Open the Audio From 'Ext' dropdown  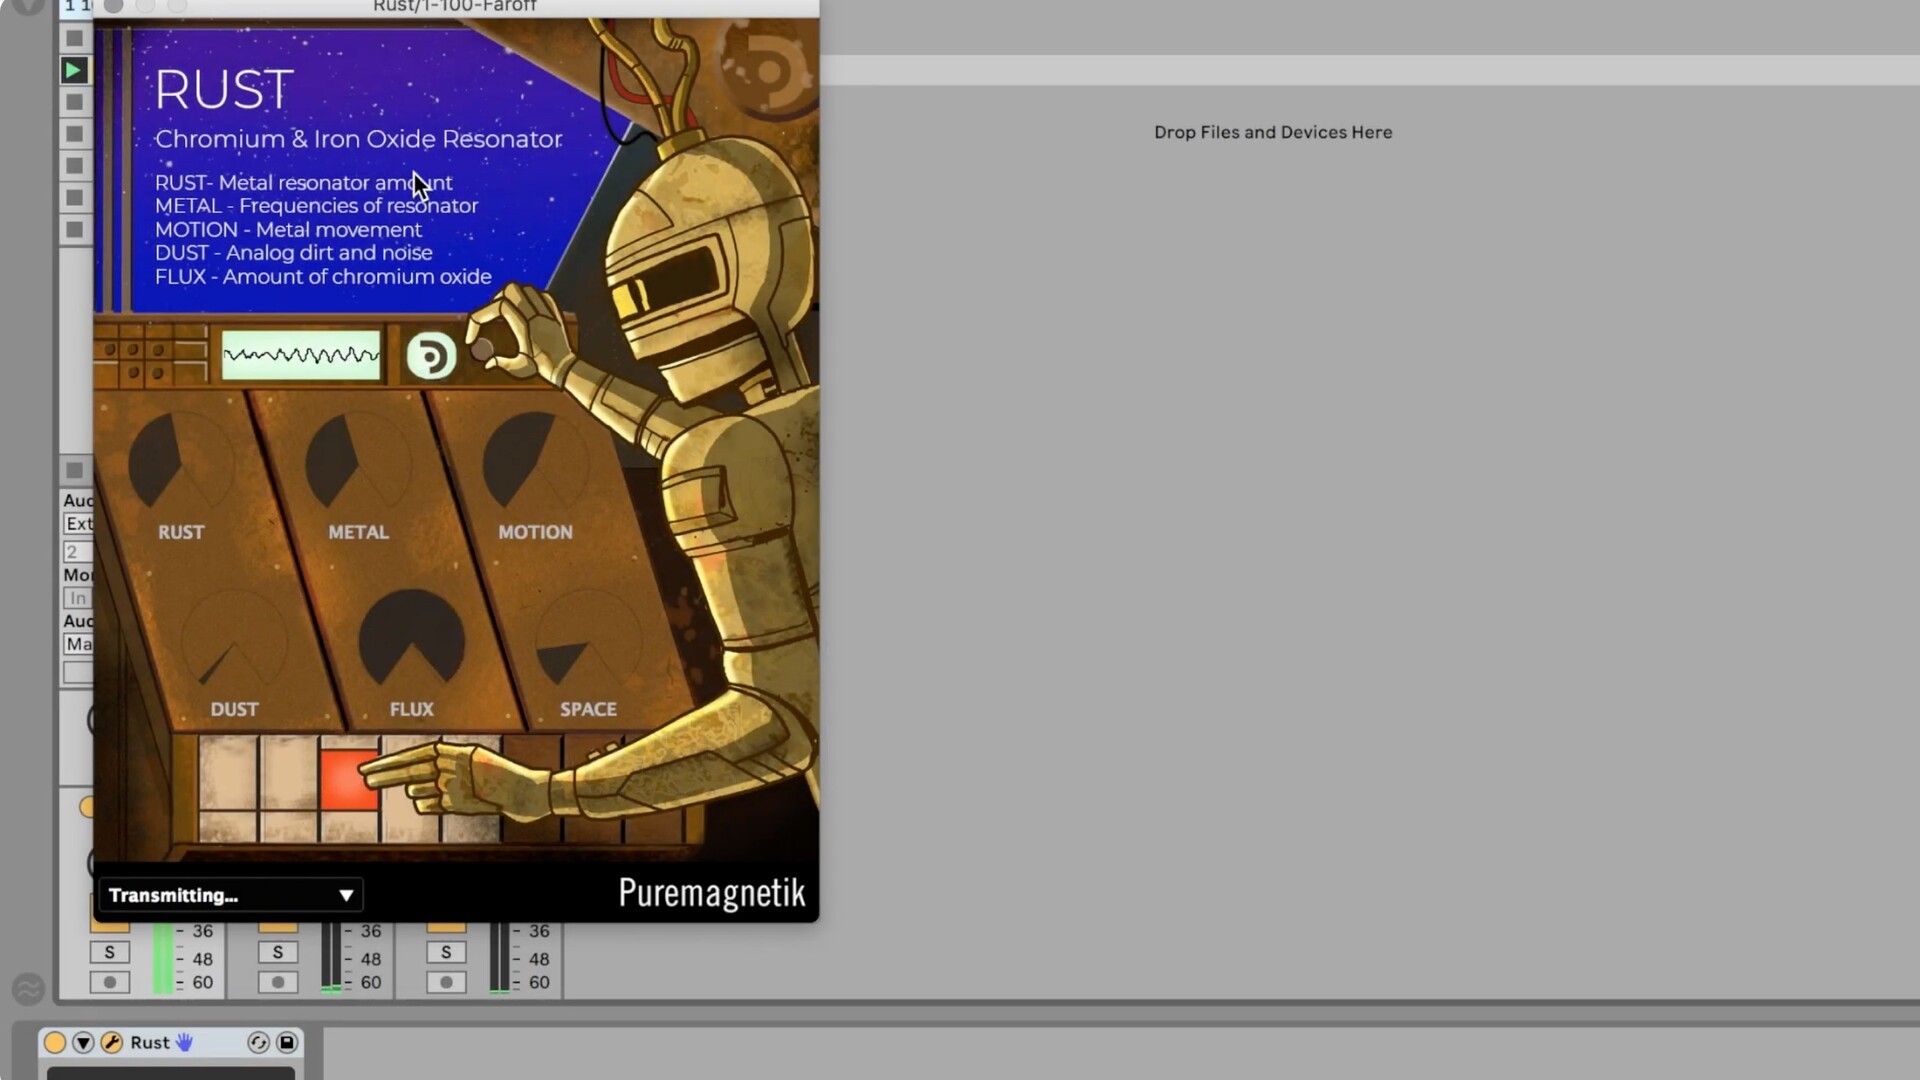(x=78, y=523)
